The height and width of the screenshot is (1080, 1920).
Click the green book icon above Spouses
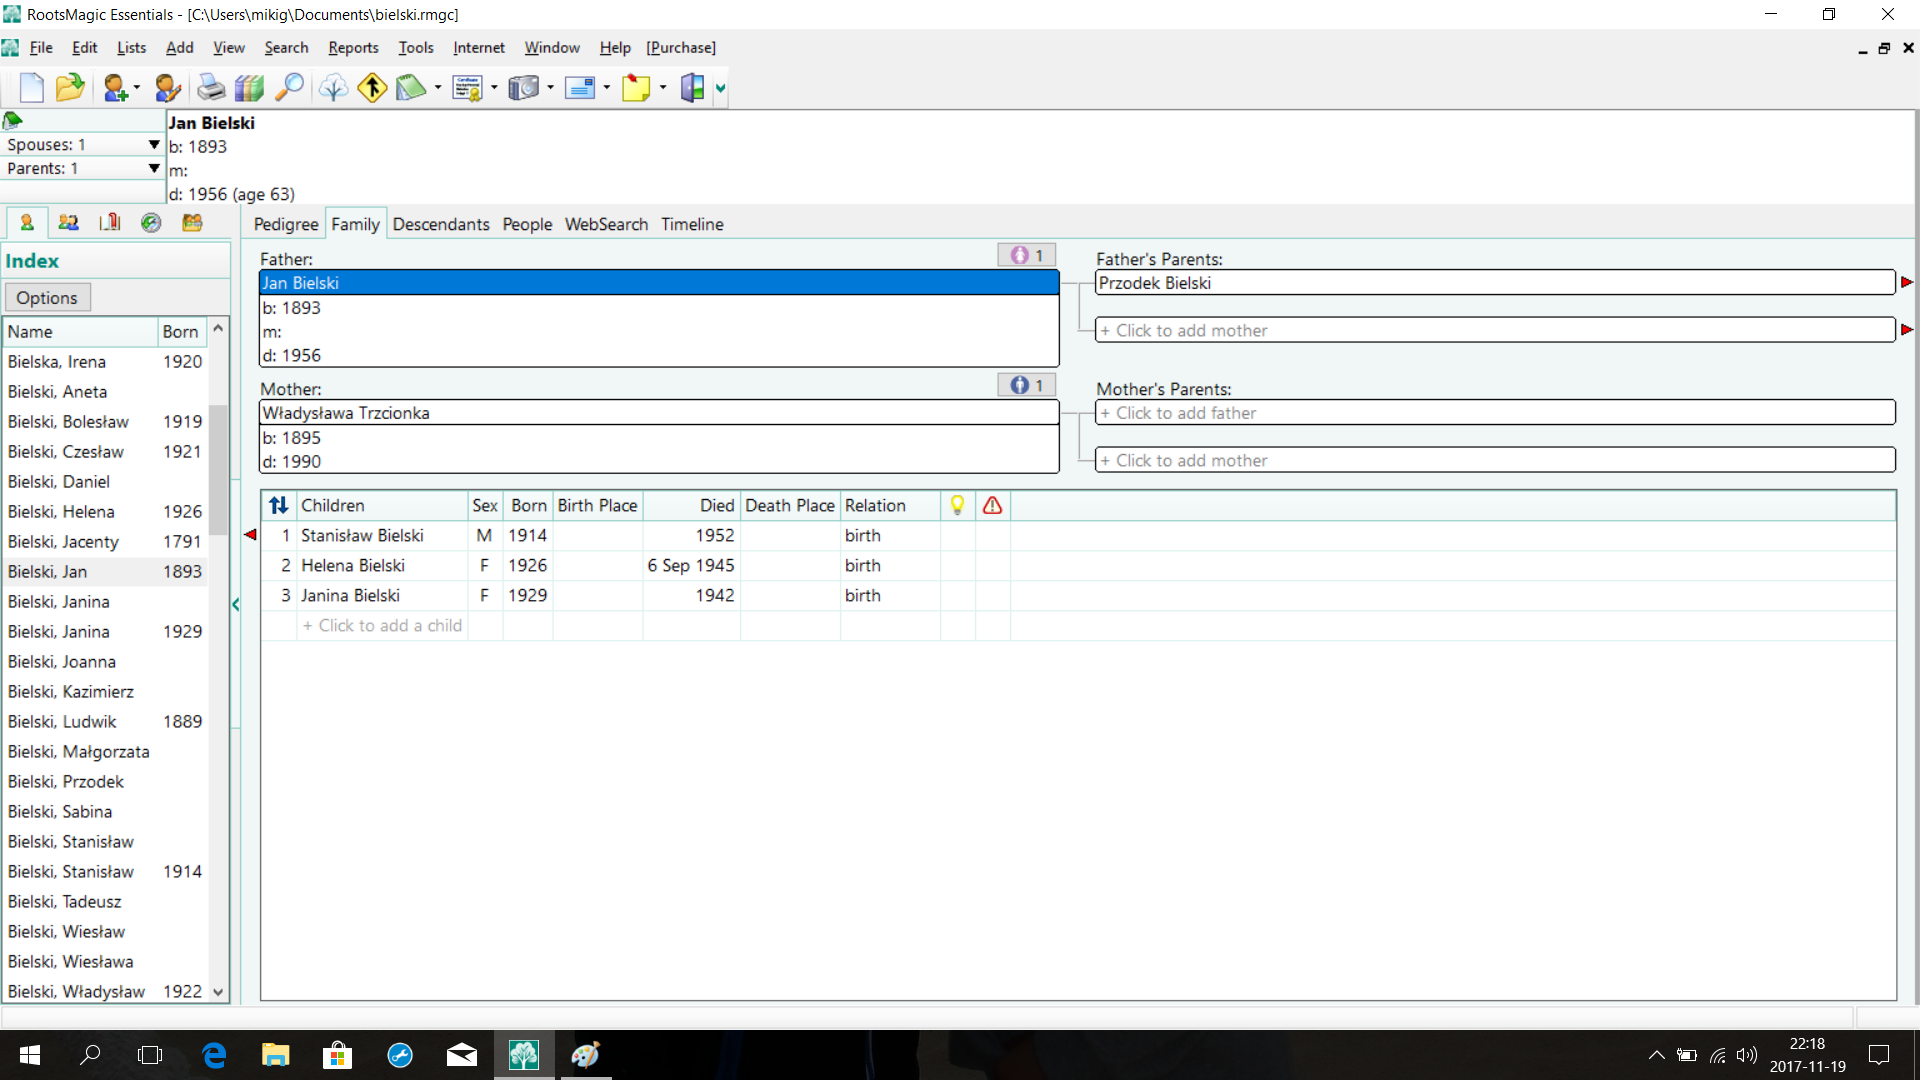coord(13,121)
